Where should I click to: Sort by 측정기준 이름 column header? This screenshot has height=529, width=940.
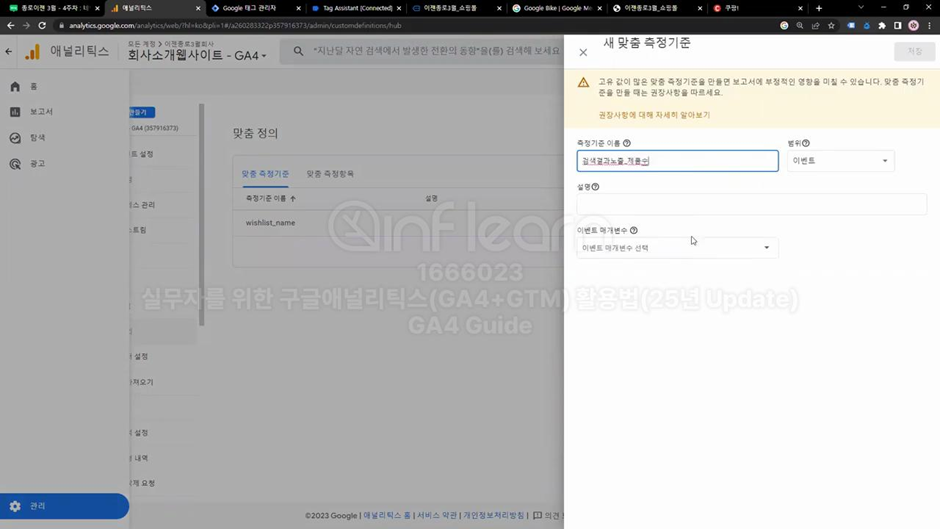(x=270, y=198)
